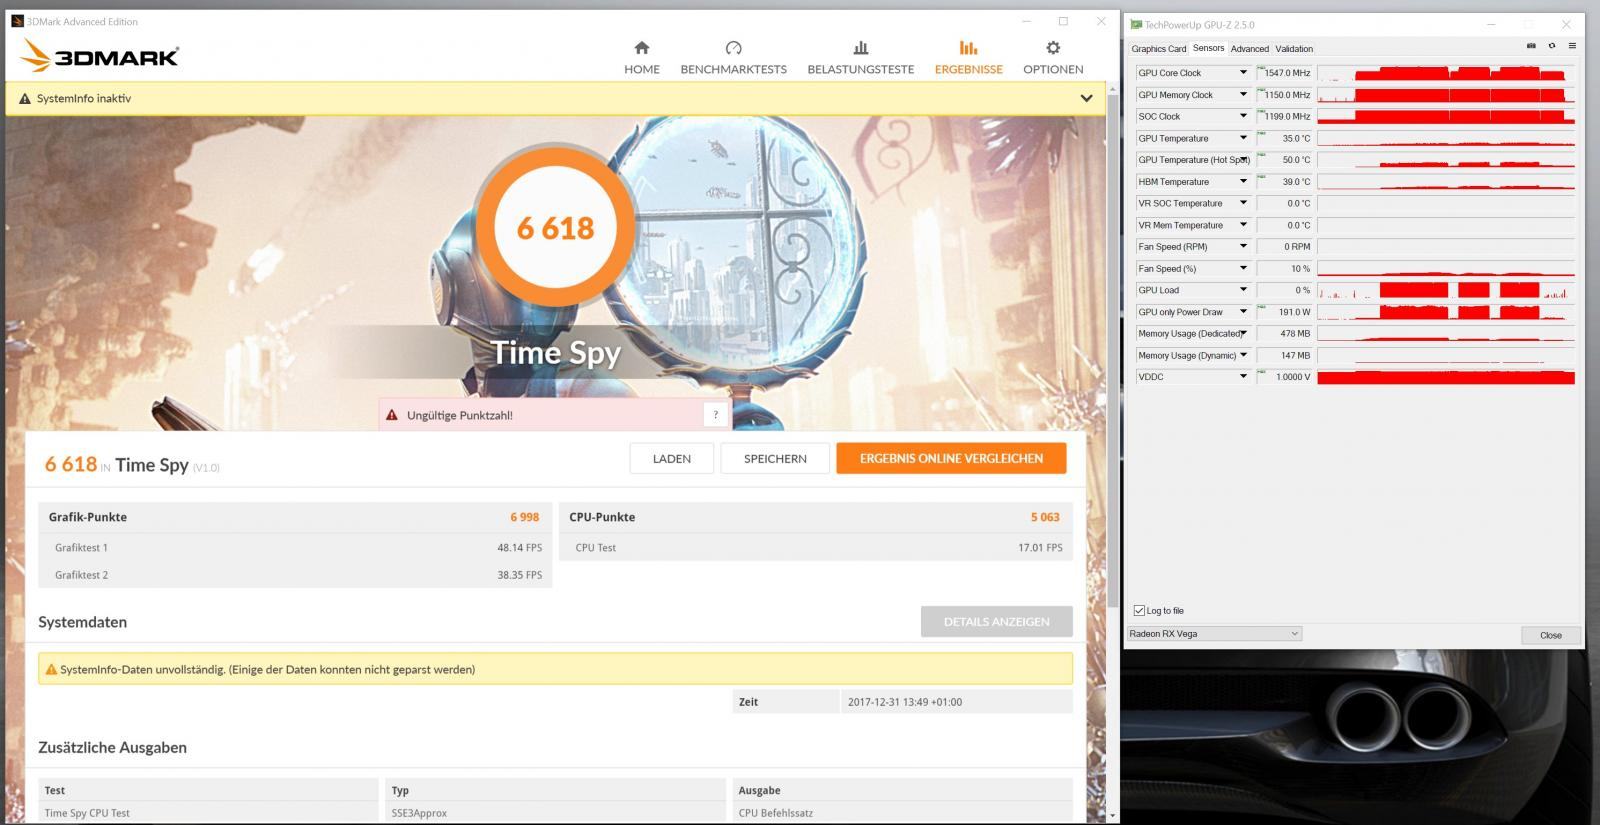Click the 3DMark logo

point(100,56)
